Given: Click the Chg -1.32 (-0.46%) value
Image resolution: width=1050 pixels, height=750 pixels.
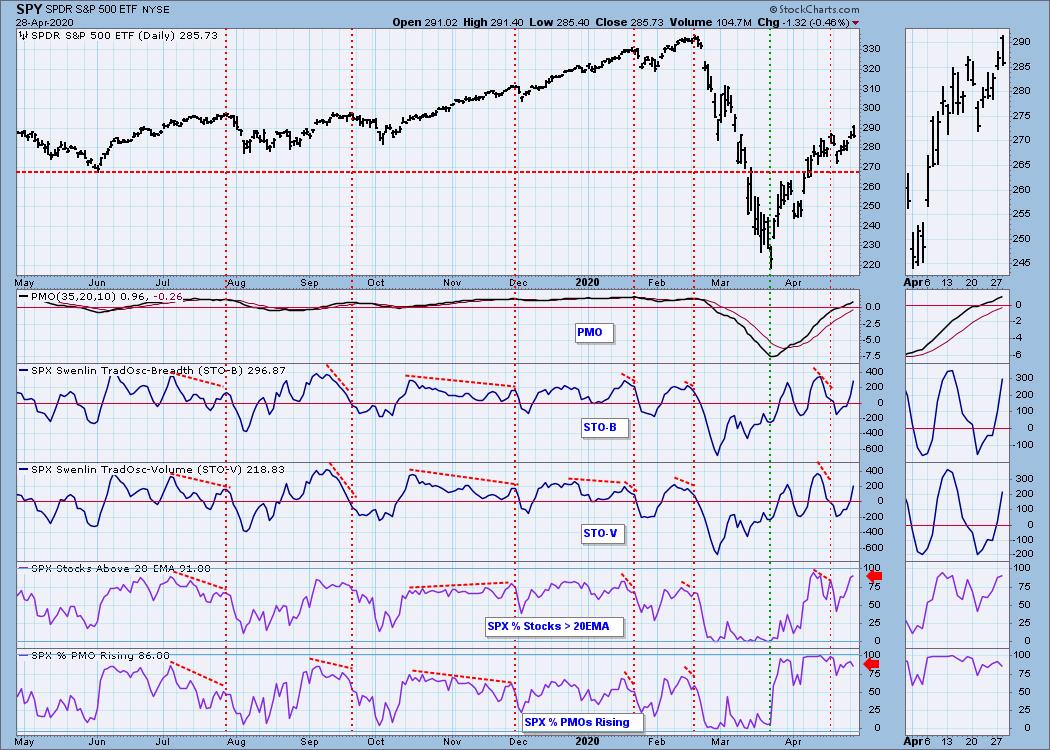Looking at the screenshot, I should [x=804, y=22].
